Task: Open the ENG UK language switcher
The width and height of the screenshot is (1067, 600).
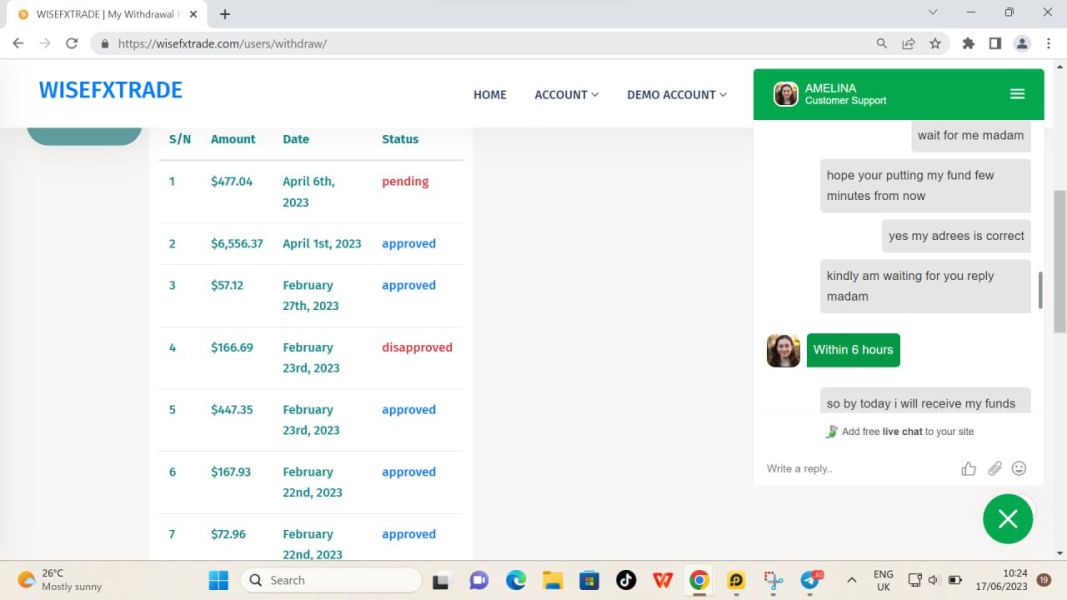Action: (x=883, y=580)
